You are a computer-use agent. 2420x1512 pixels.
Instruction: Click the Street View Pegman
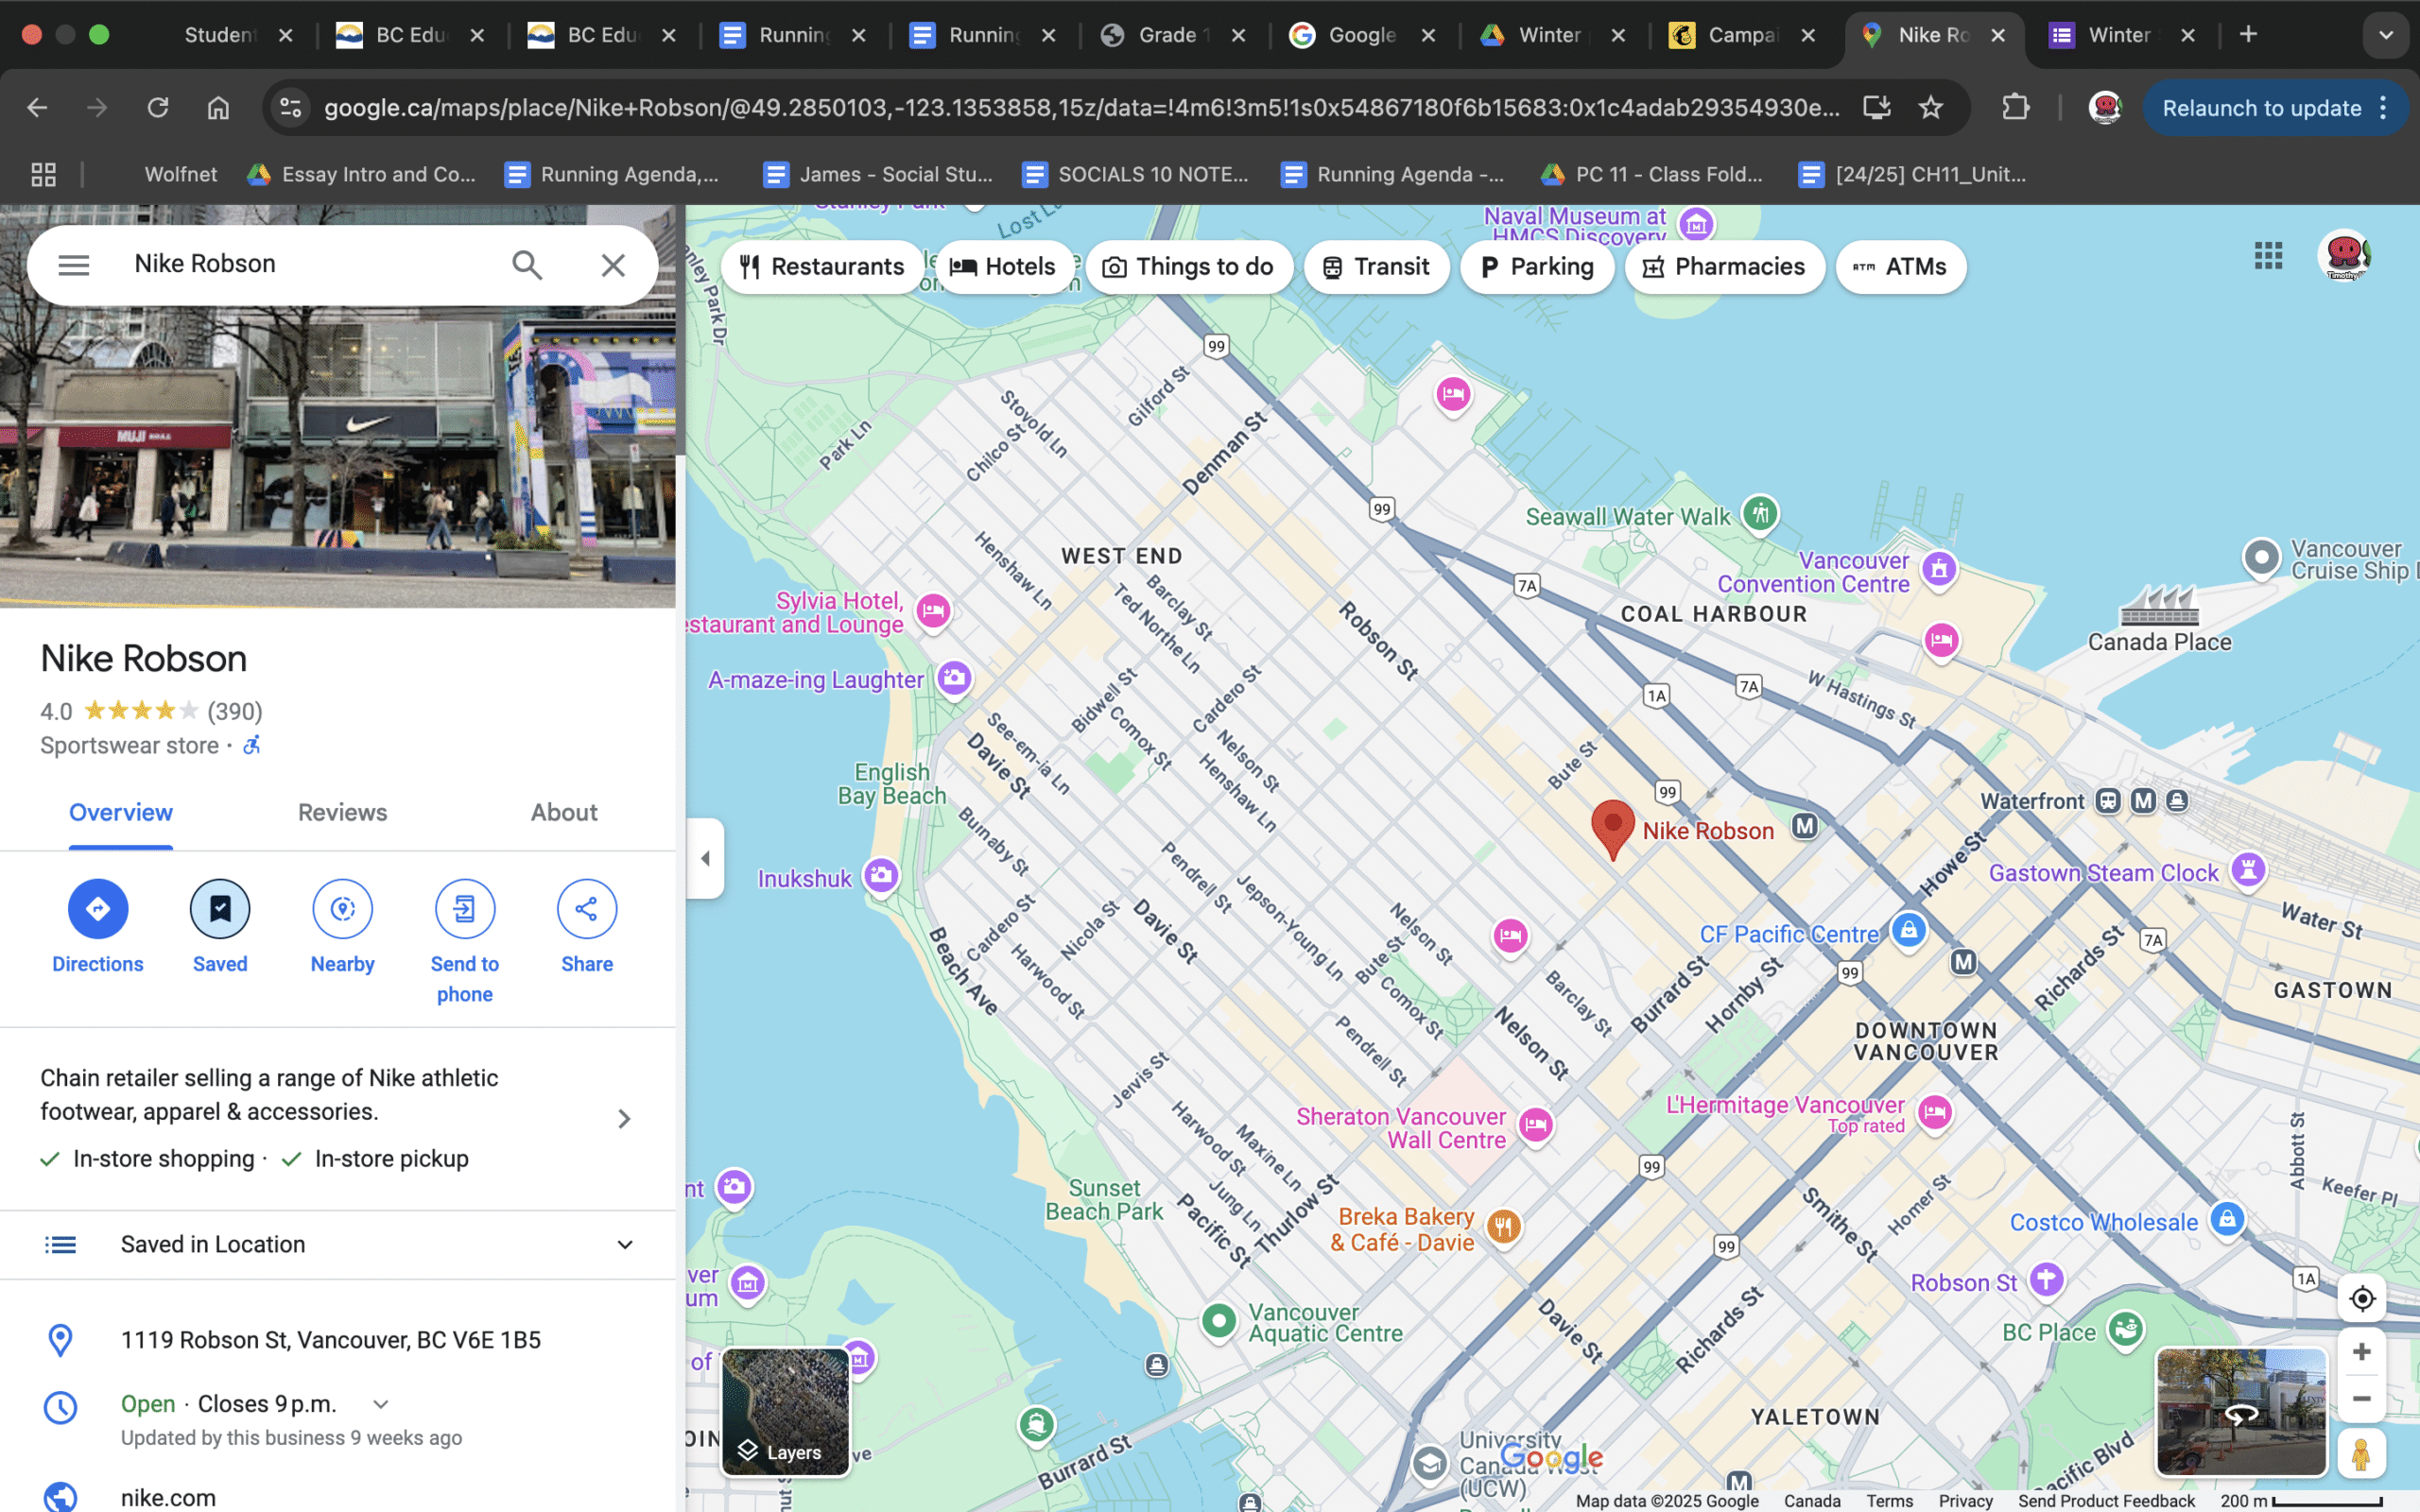point(2362,1453)
